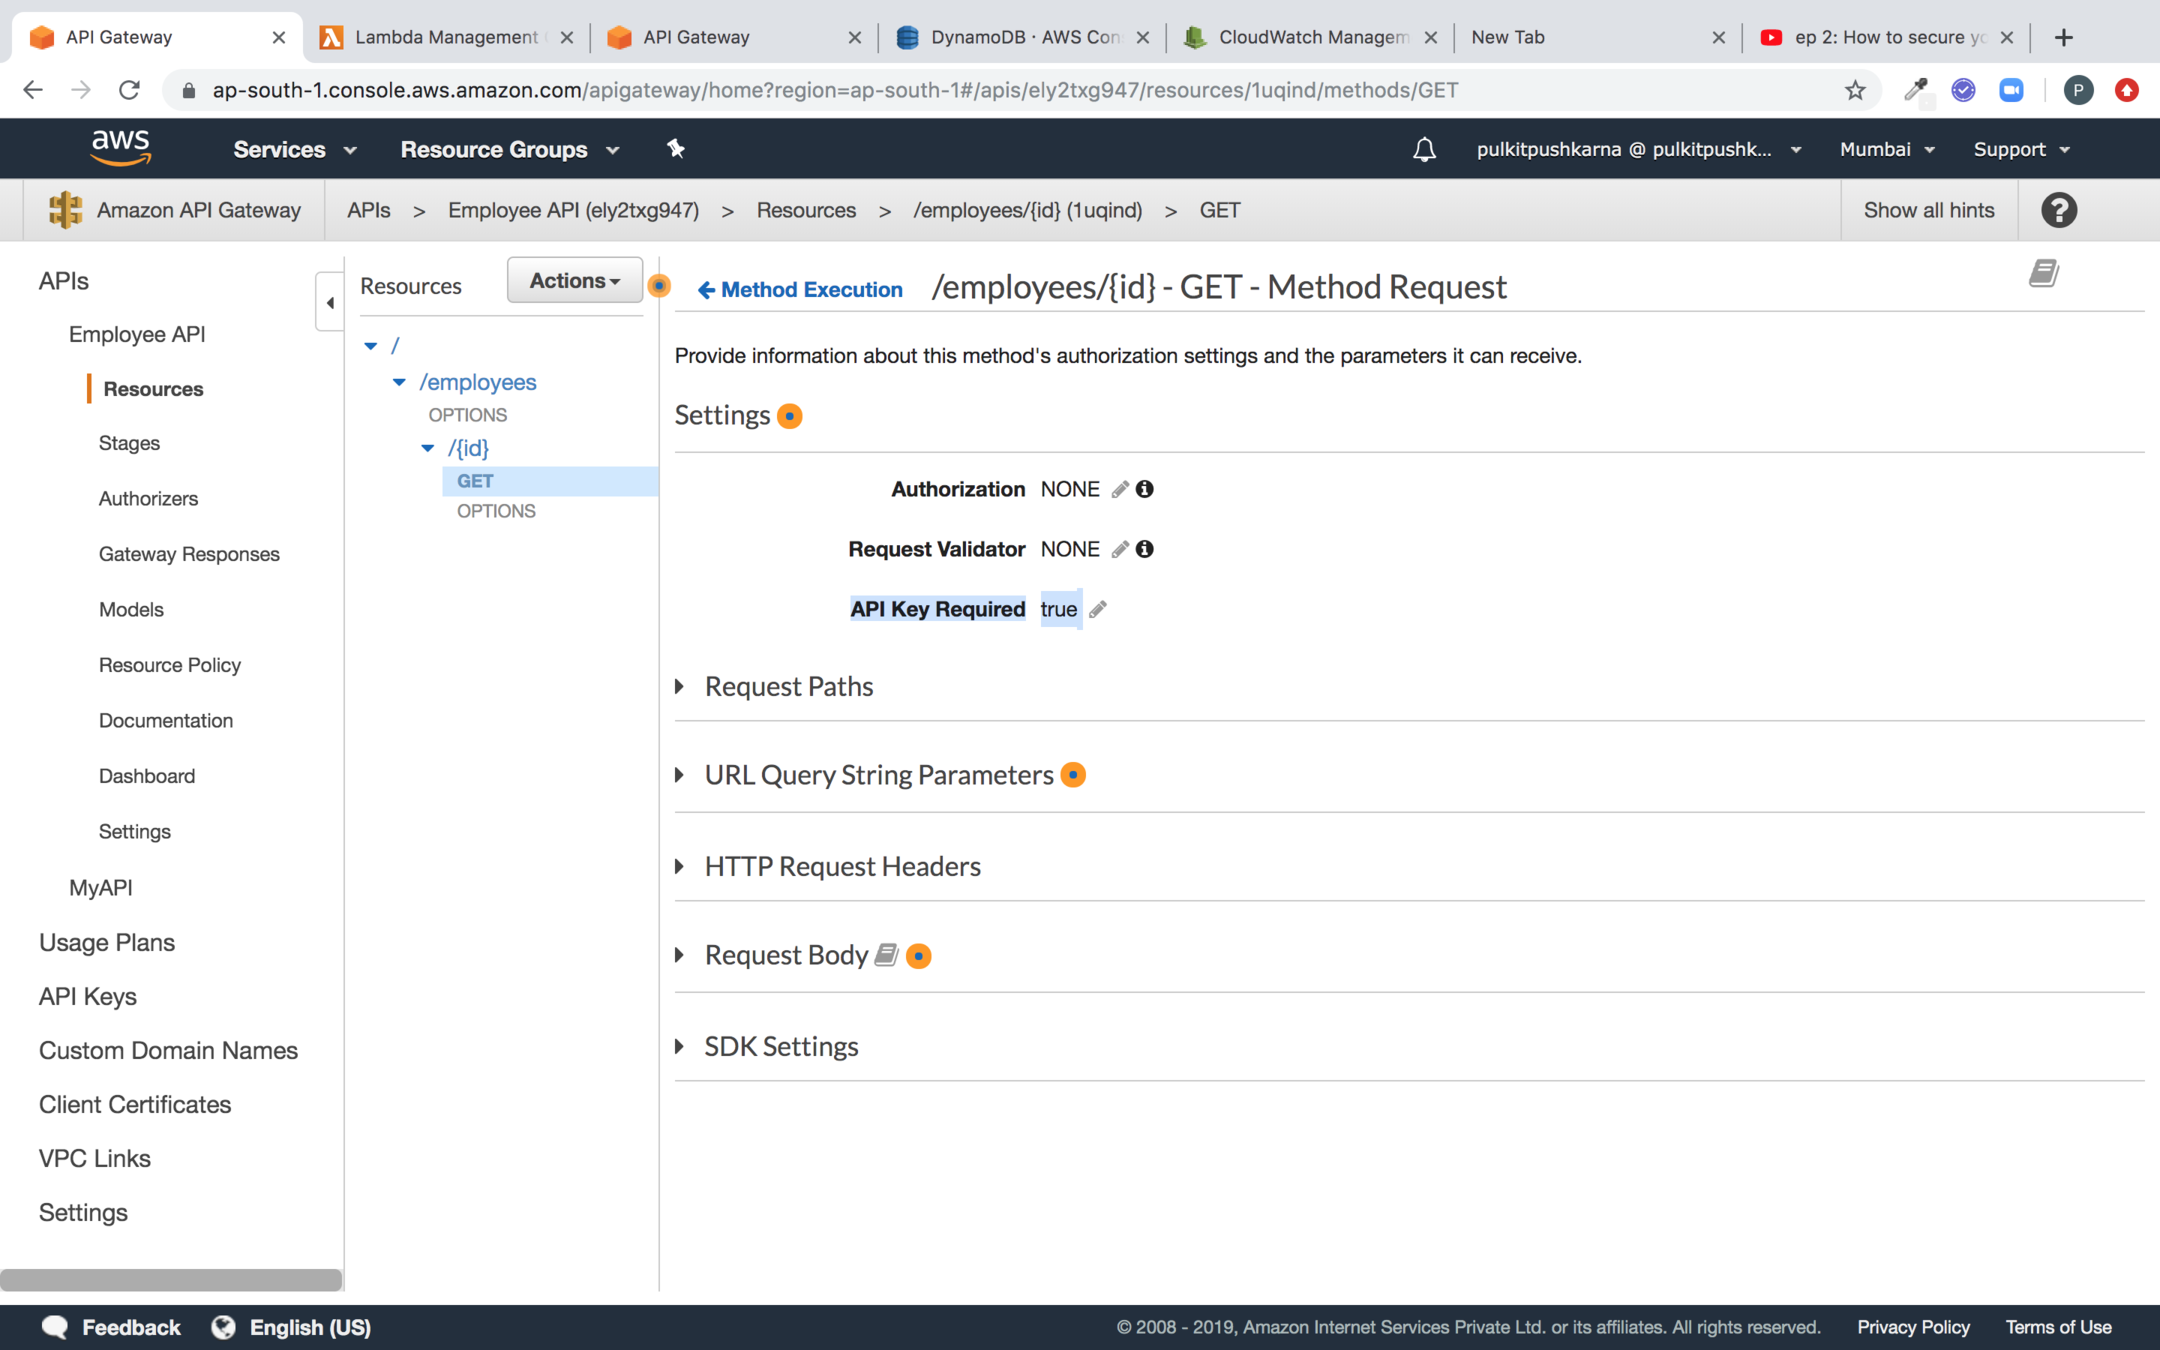Viewport: 2160px width, 1350px height.
Task: Click info icon next to Authorization
Action: (1145, 489)
